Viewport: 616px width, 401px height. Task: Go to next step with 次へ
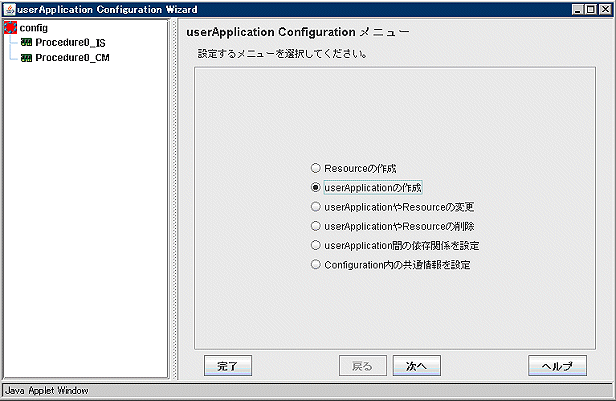click(x=417, y=366)
